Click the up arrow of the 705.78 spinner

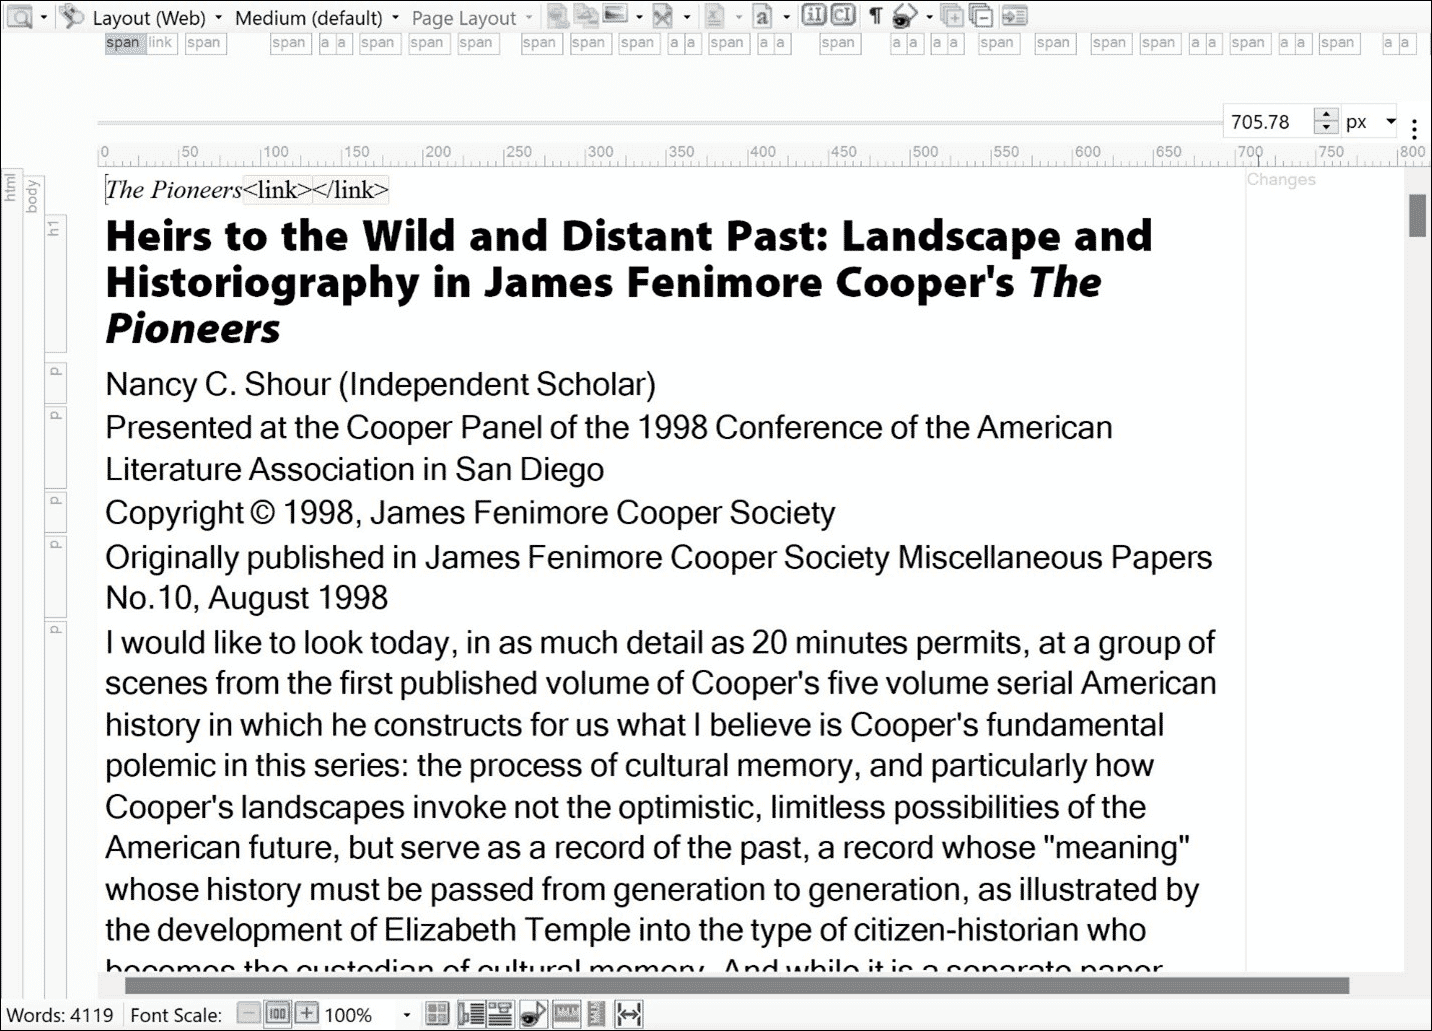tap(1326, 115)
